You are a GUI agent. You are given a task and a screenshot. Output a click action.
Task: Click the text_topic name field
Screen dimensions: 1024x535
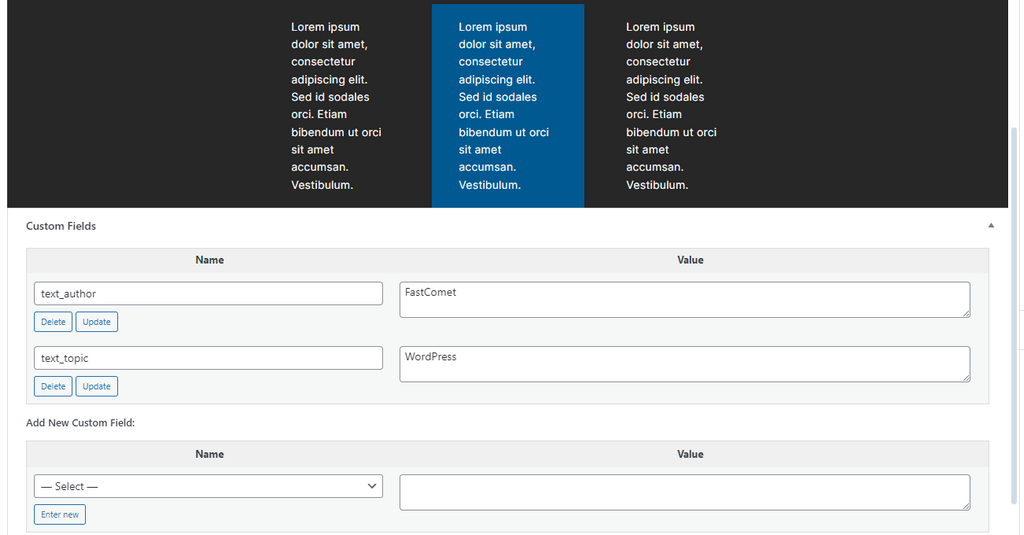pos(208,358)
